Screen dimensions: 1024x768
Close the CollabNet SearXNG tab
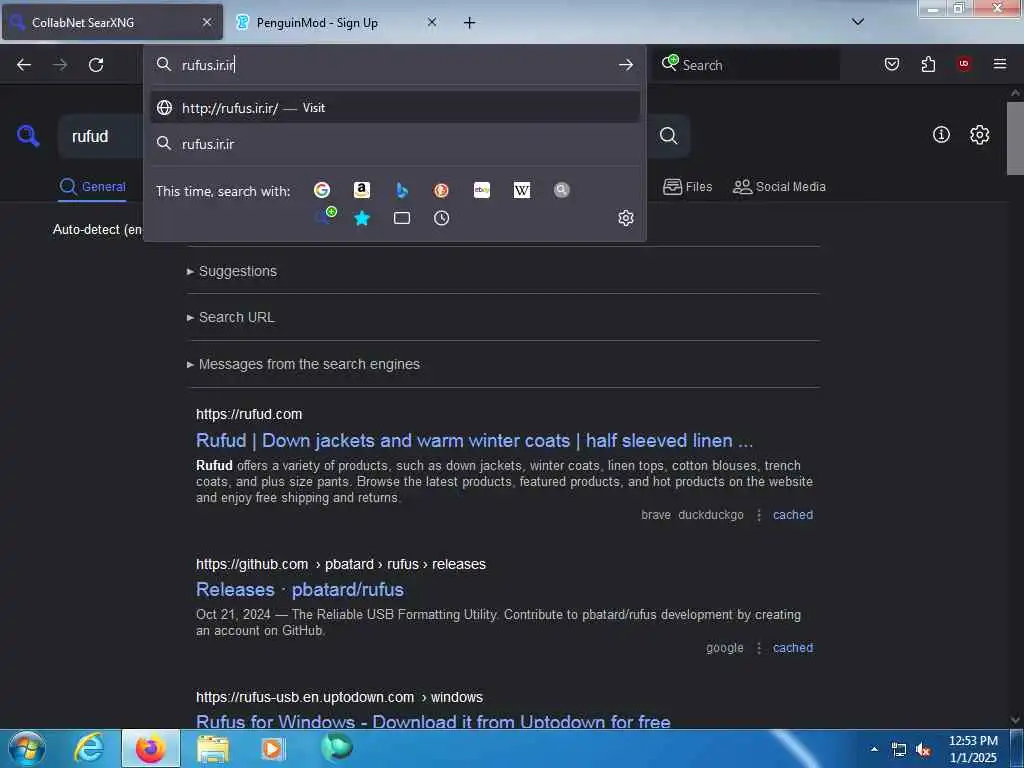click(207, 22)
